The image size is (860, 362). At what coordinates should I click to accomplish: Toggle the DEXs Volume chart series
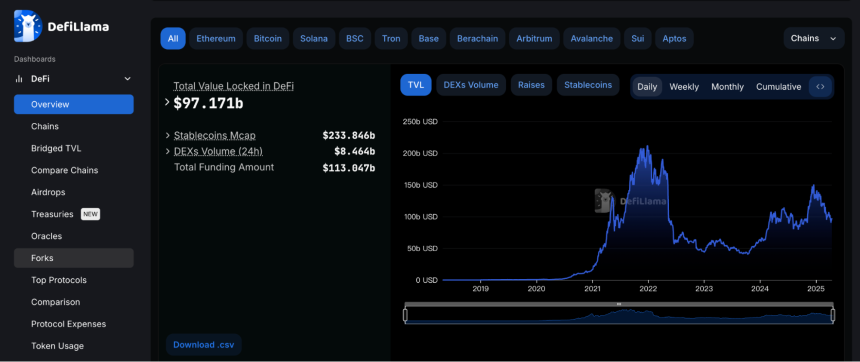pos(471,85)
